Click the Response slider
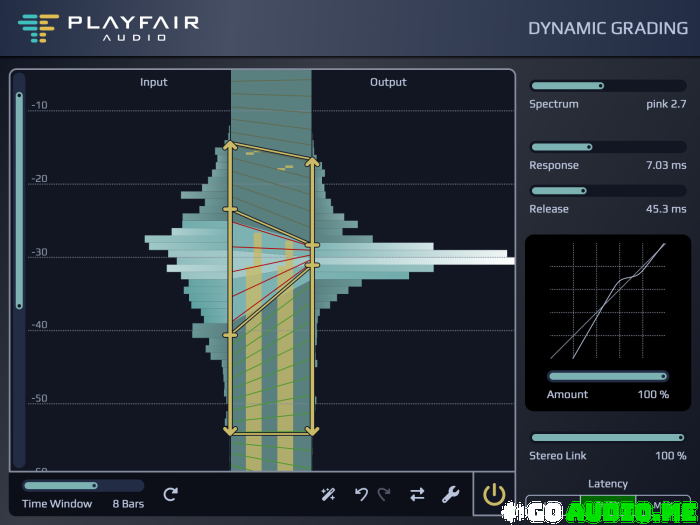Screen dimensions: 700x525 (x=607, y=147)
